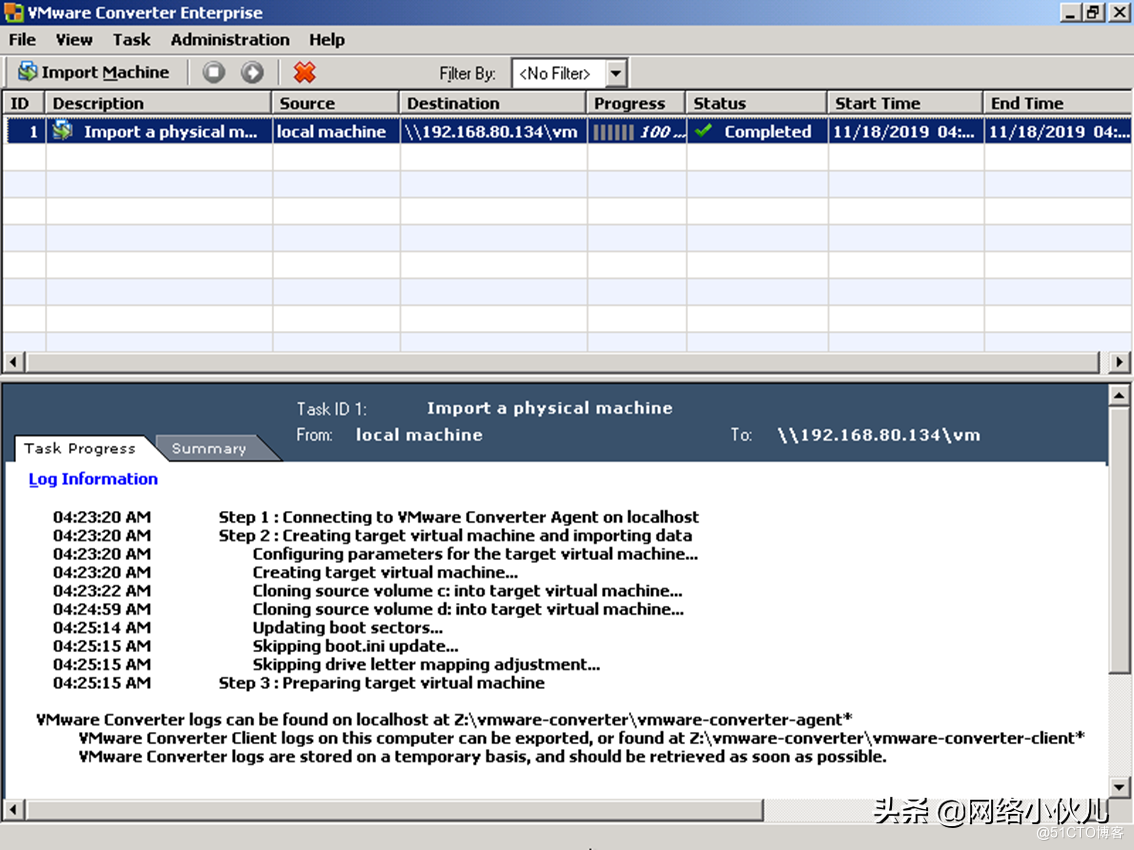The image size is (1134, 850).
Task: Click the red delete task icon
Action: point(304,72)
